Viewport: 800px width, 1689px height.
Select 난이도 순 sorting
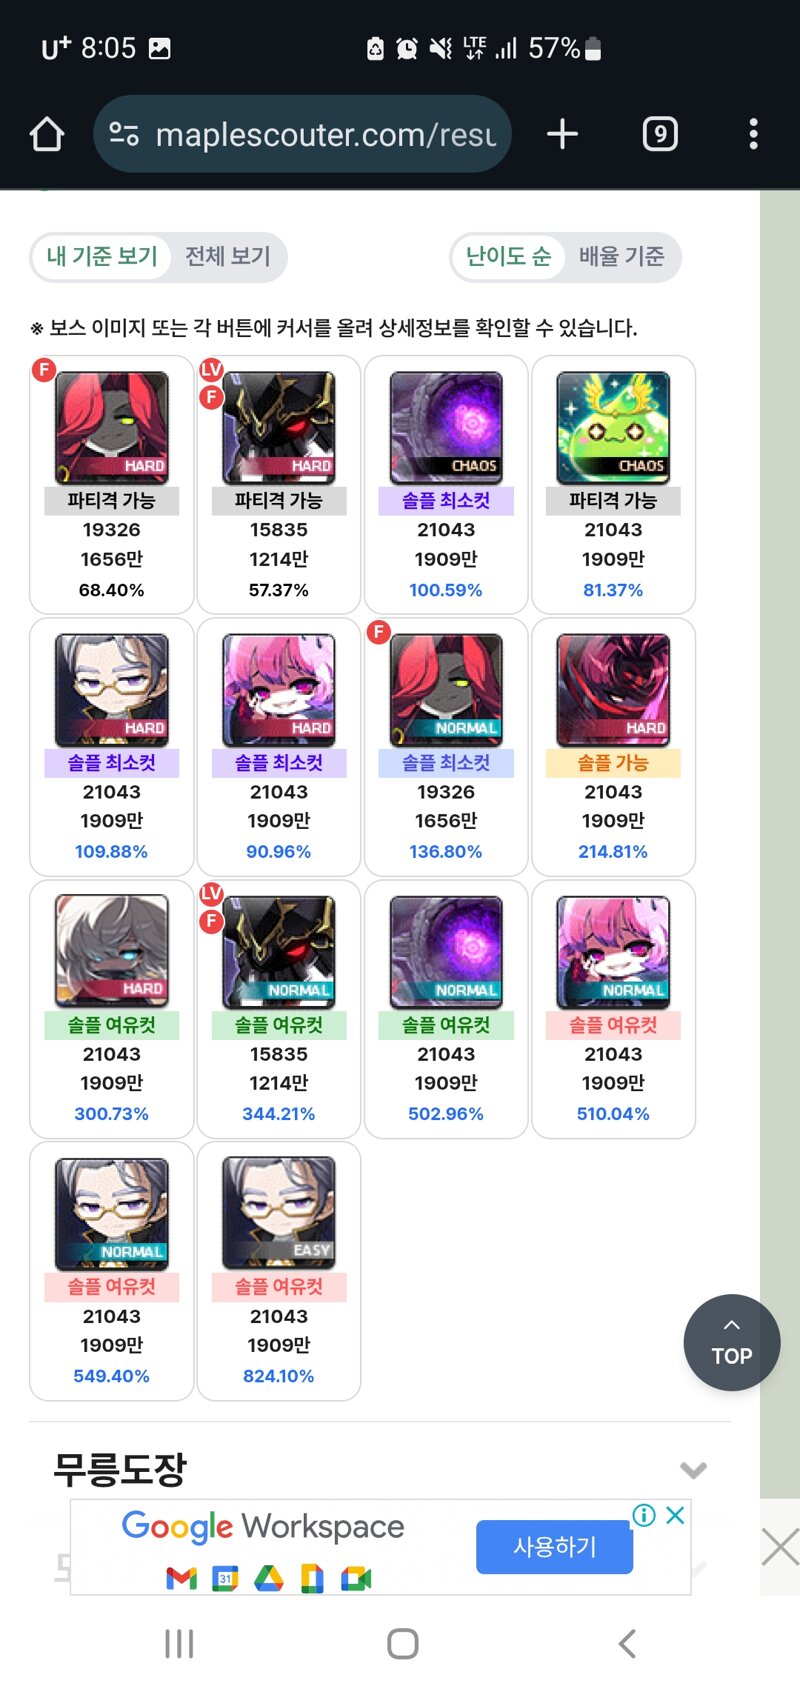click(x=509, y=257)
